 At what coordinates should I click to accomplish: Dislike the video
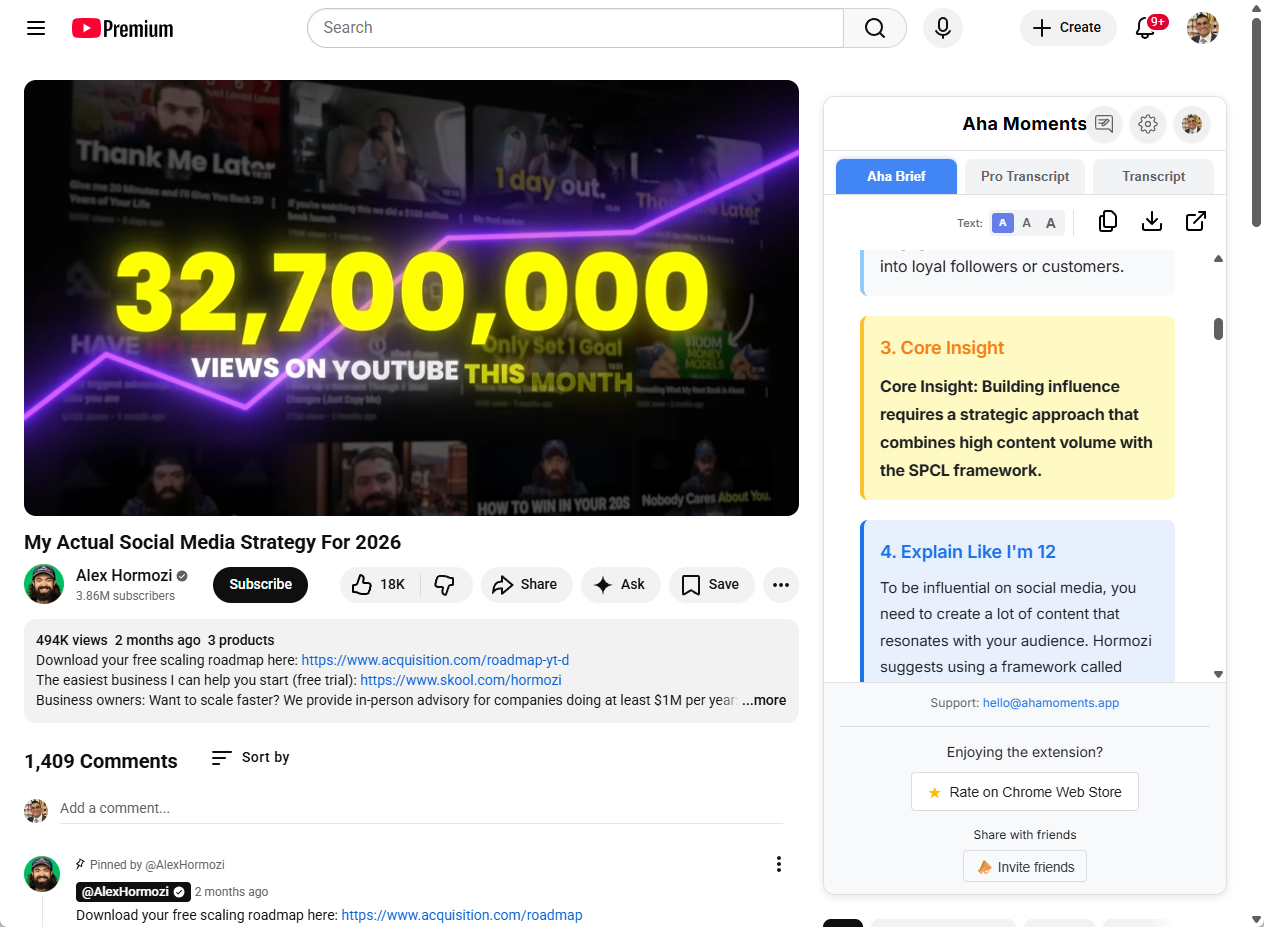445,585
